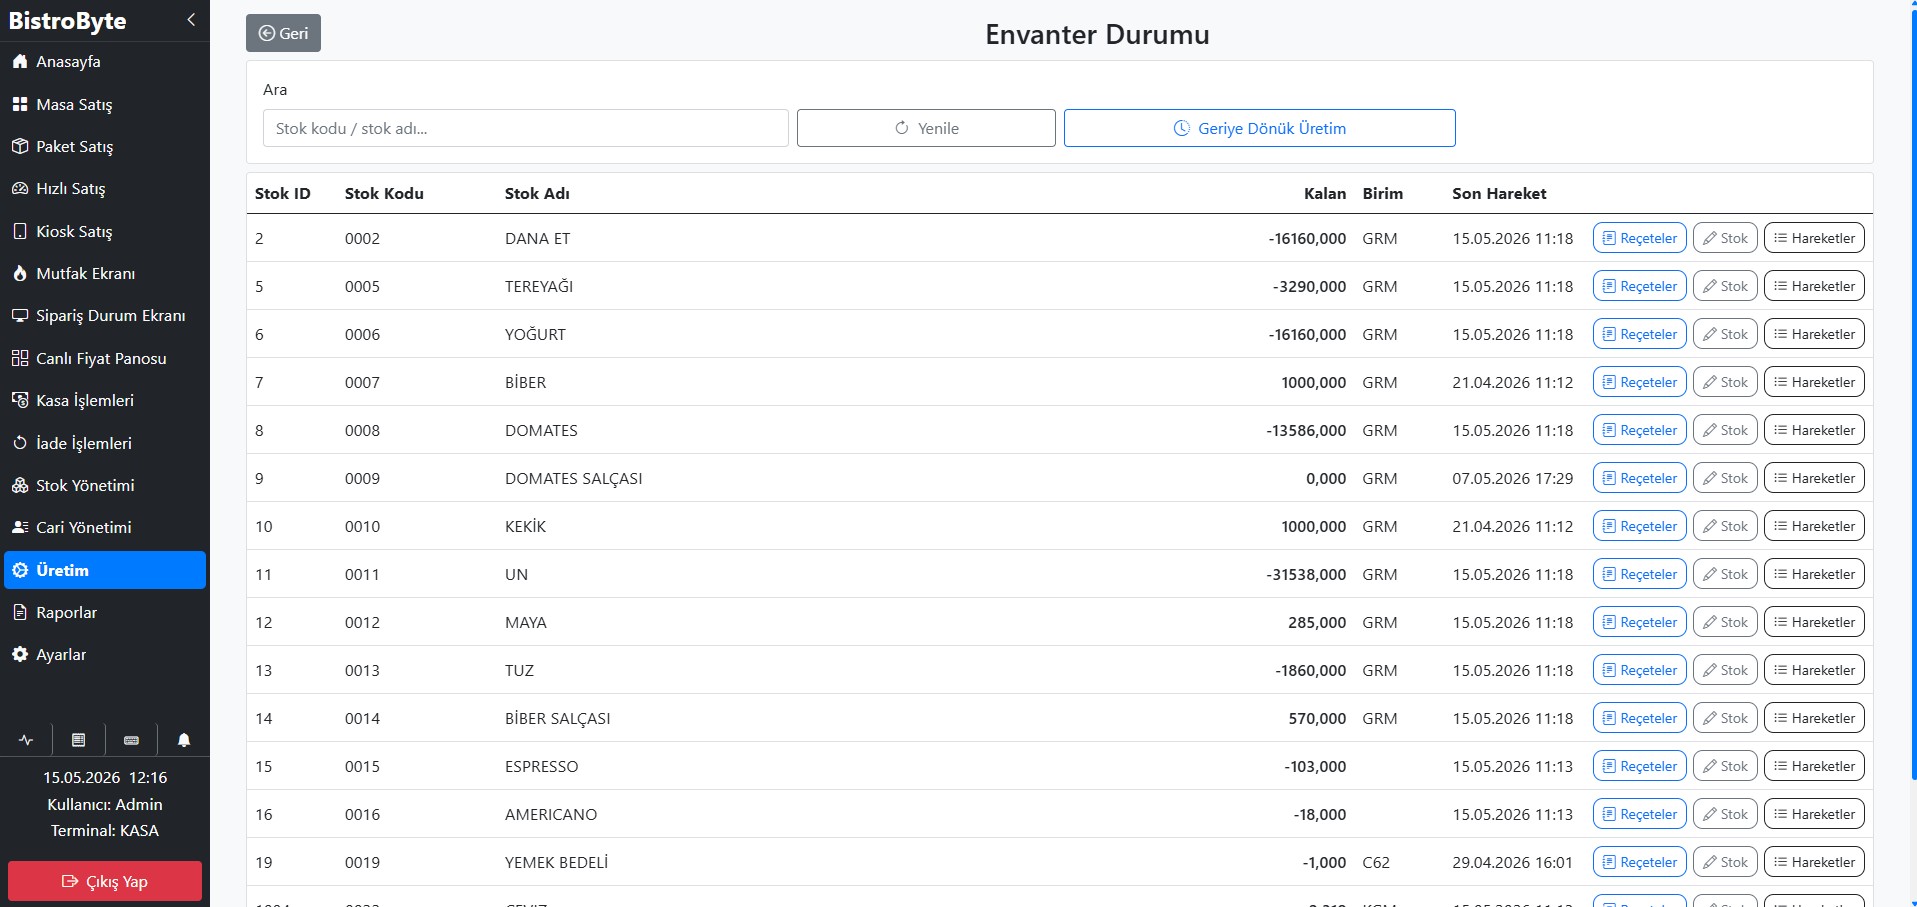View Hareketler for YEMEK BEDELİ

point(1814,862)
